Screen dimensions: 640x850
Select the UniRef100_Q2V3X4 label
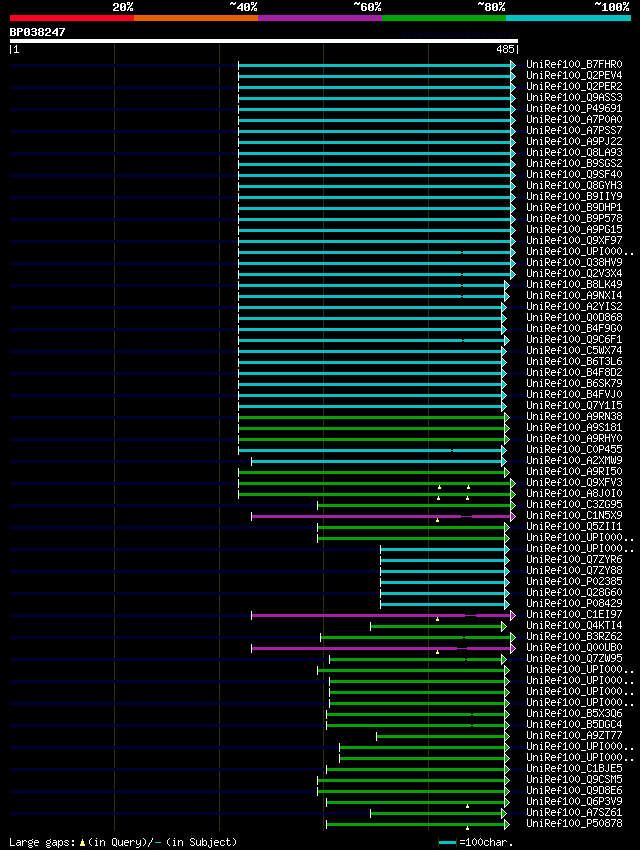[574, 273]
